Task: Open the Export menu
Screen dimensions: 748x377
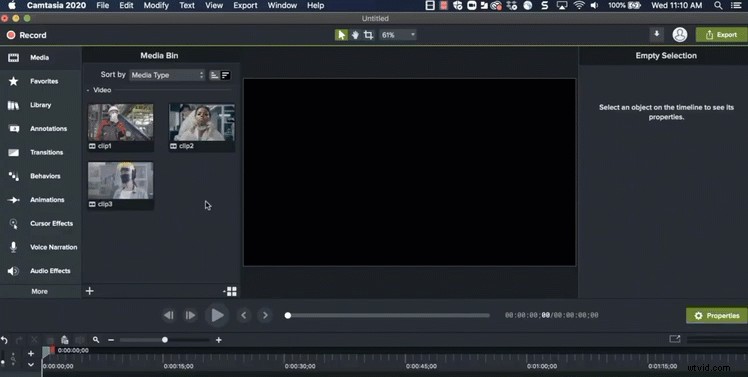Action: click(x=245, y=5)
